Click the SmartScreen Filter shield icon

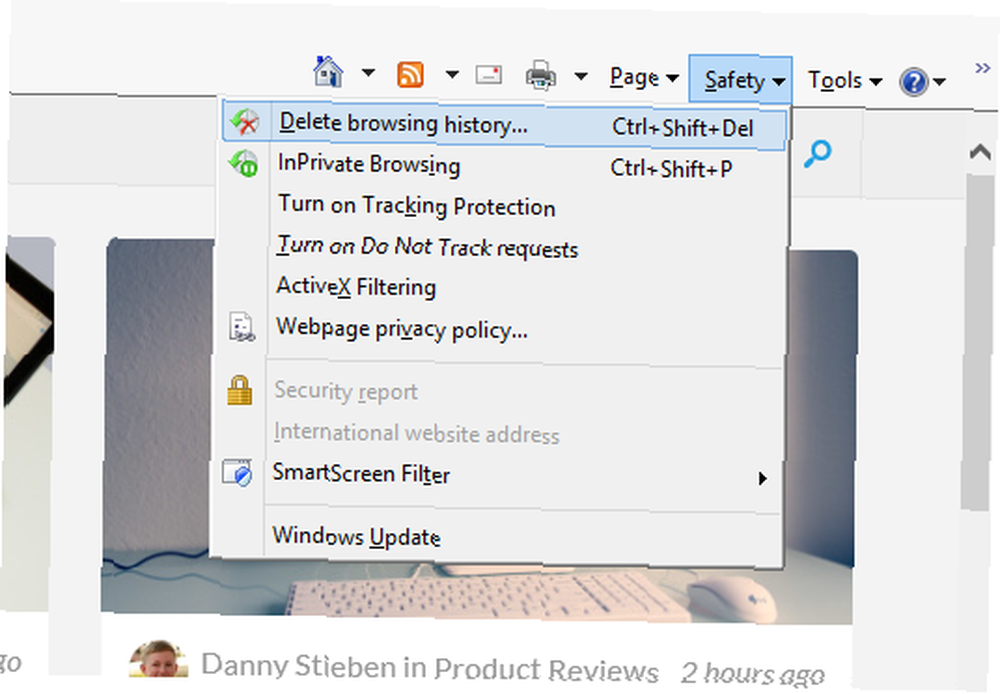237,473
